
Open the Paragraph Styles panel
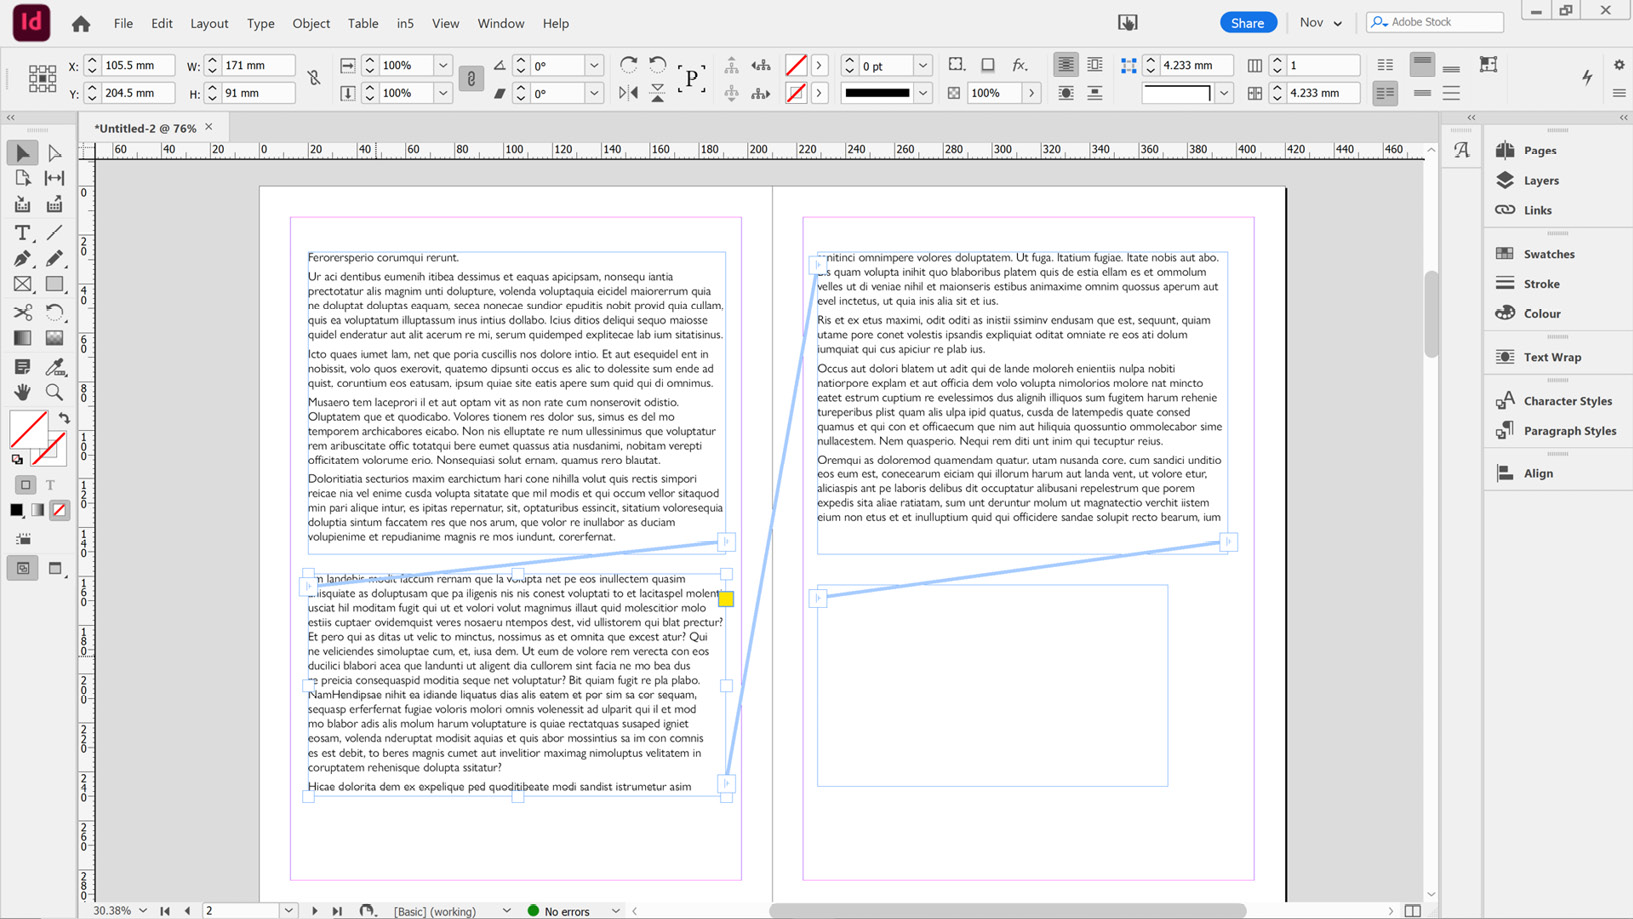tap(1567, 430)
